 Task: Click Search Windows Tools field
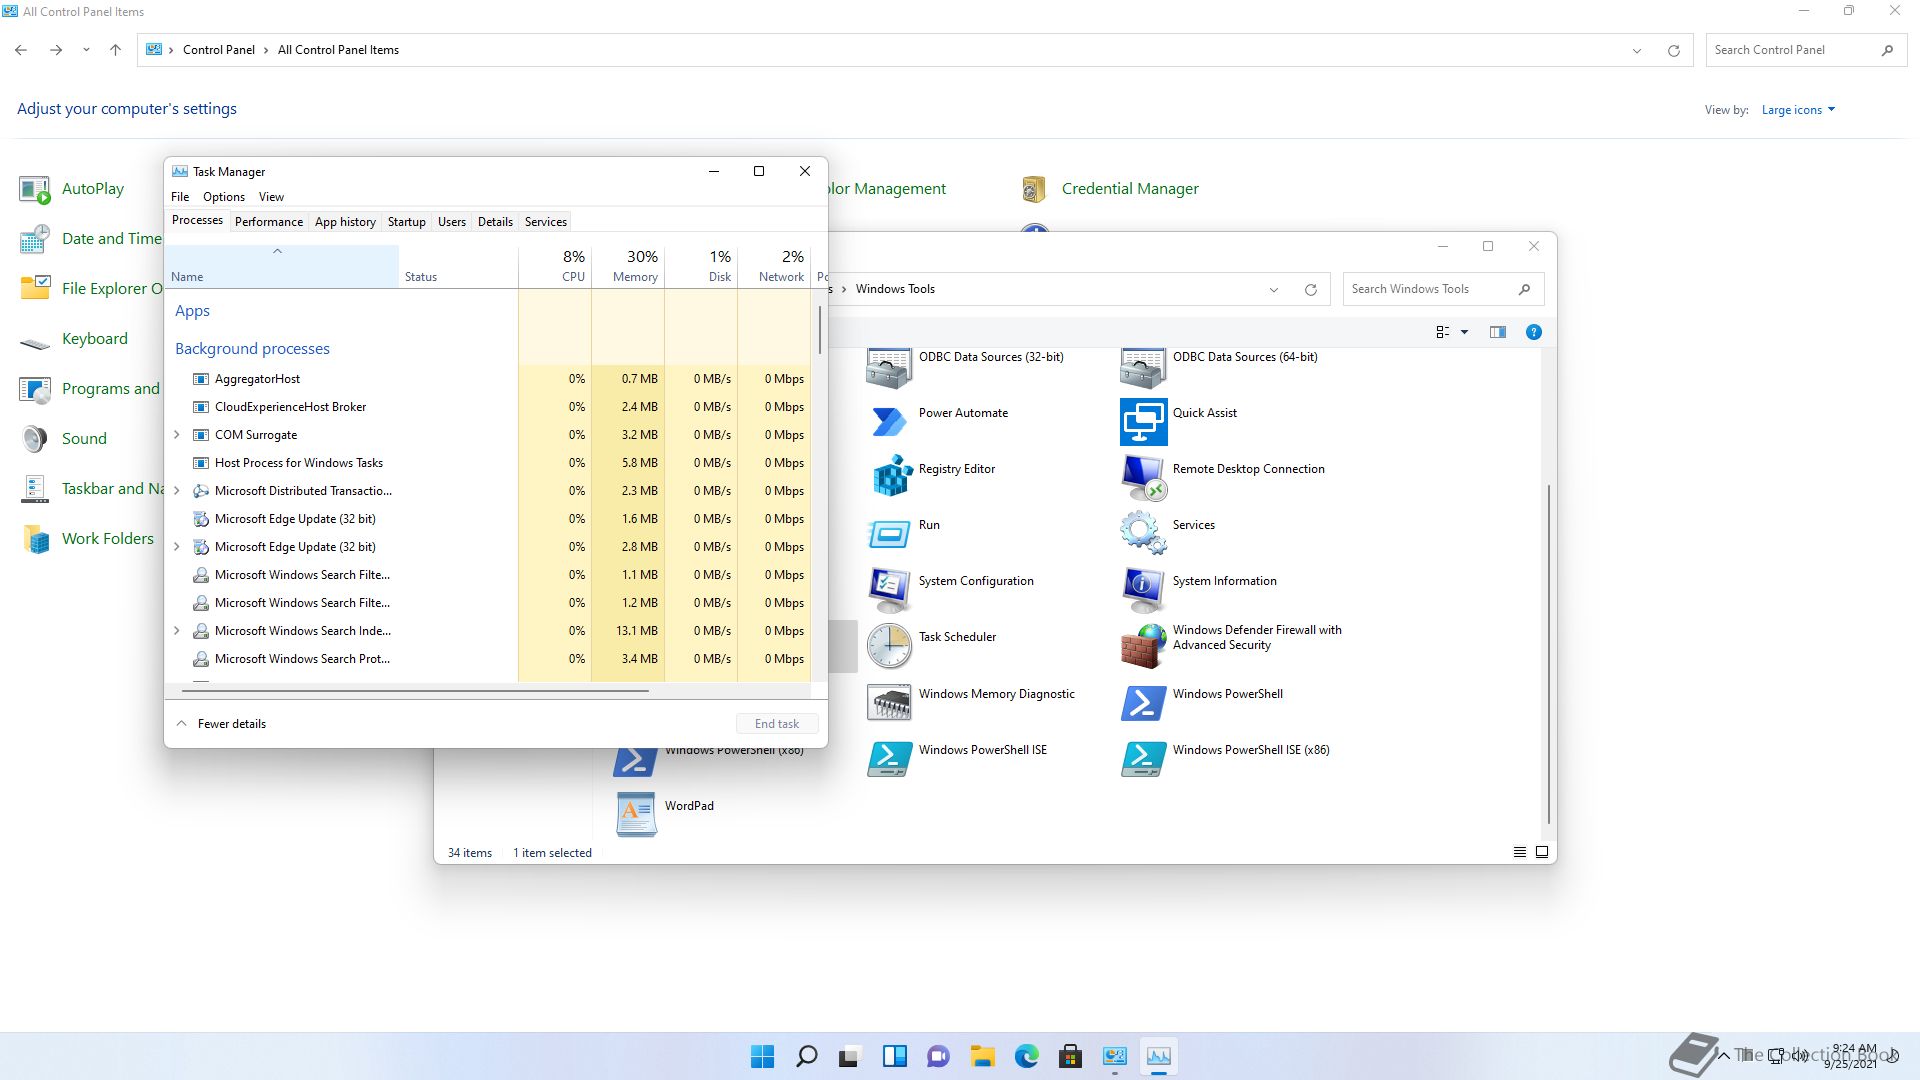[x=1443, y=289]
